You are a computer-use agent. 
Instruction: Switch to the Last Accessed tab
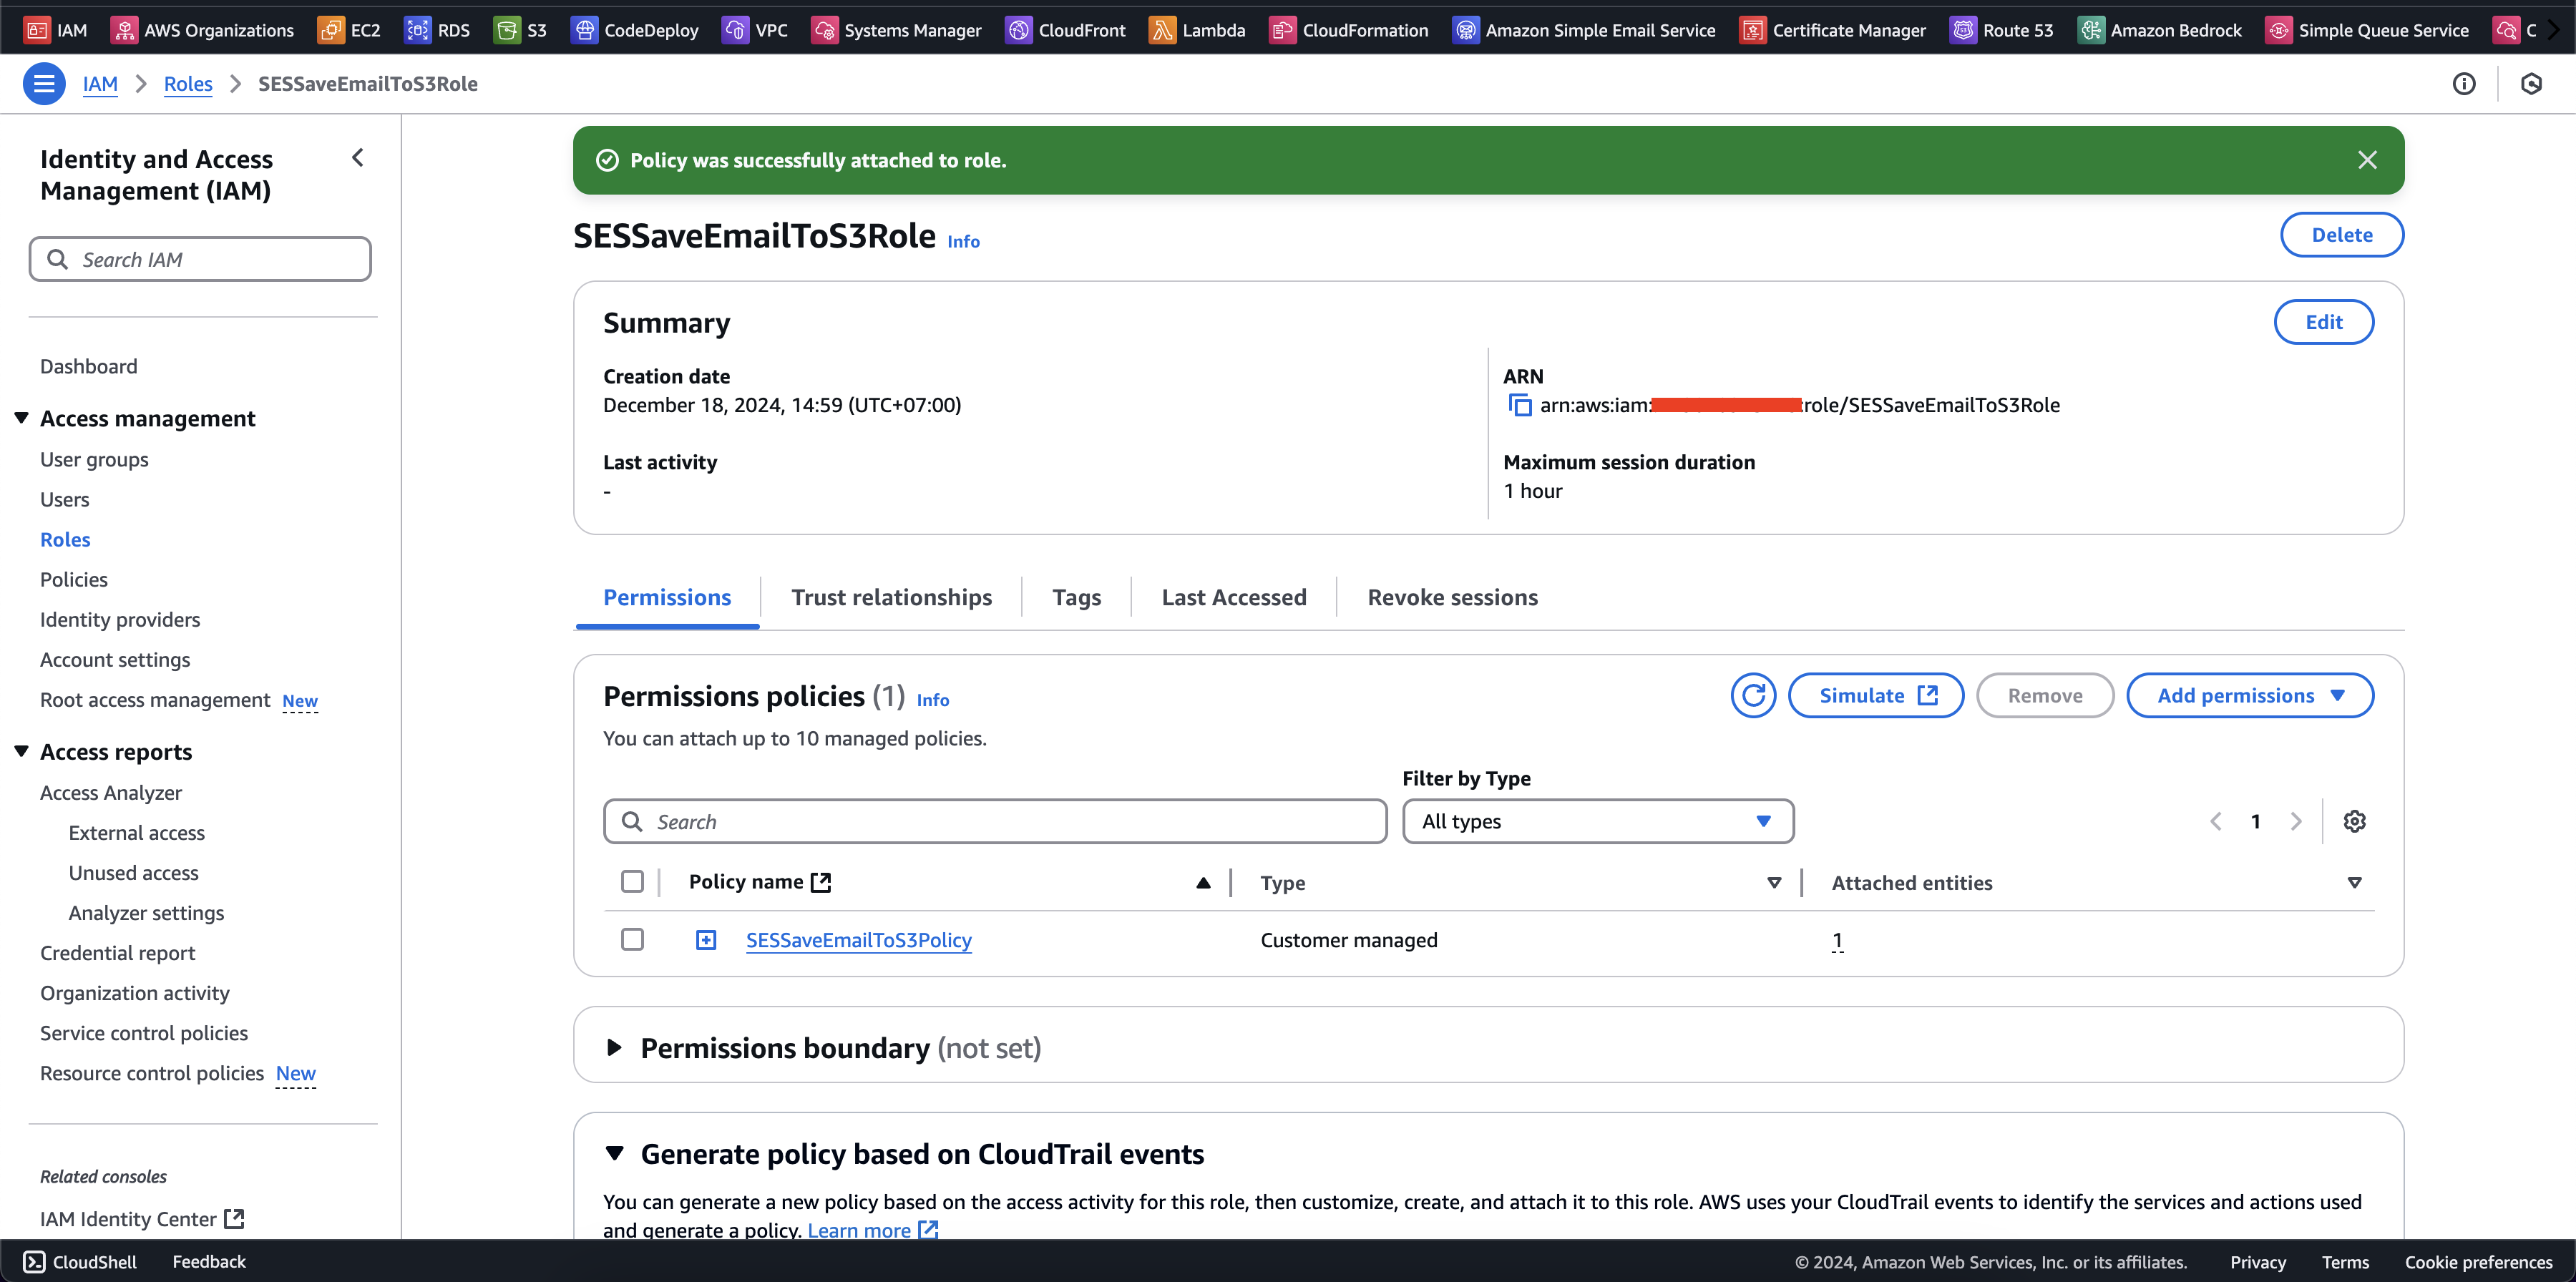point(1234,596)
